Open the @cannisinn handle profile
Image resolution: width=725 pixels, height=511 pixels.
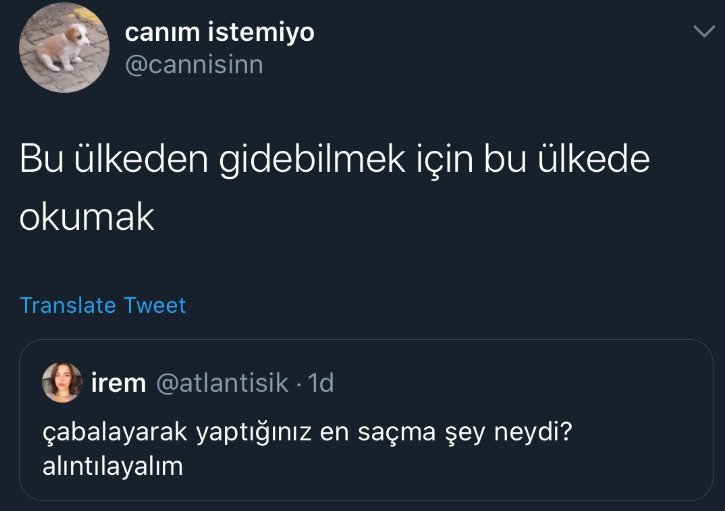point(194,65)
